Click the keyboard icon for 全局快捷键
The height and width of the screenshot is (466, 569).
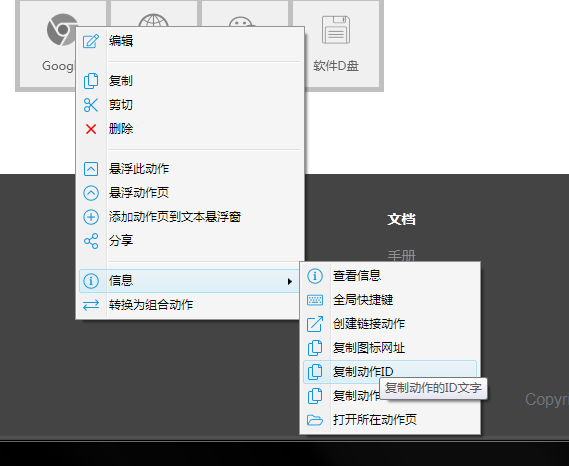(315, 300)
